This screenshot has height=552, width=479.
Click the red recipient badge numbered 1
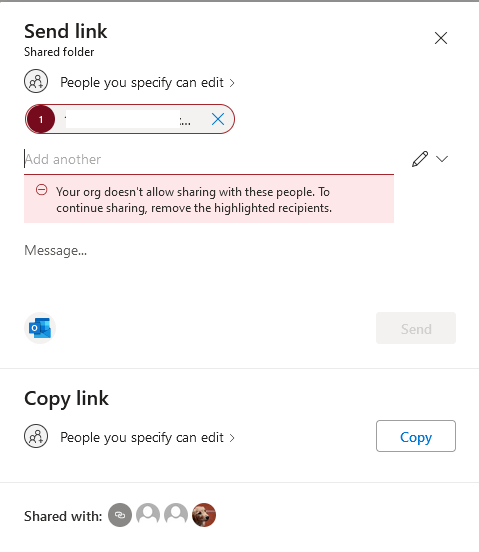coord(41,119)
